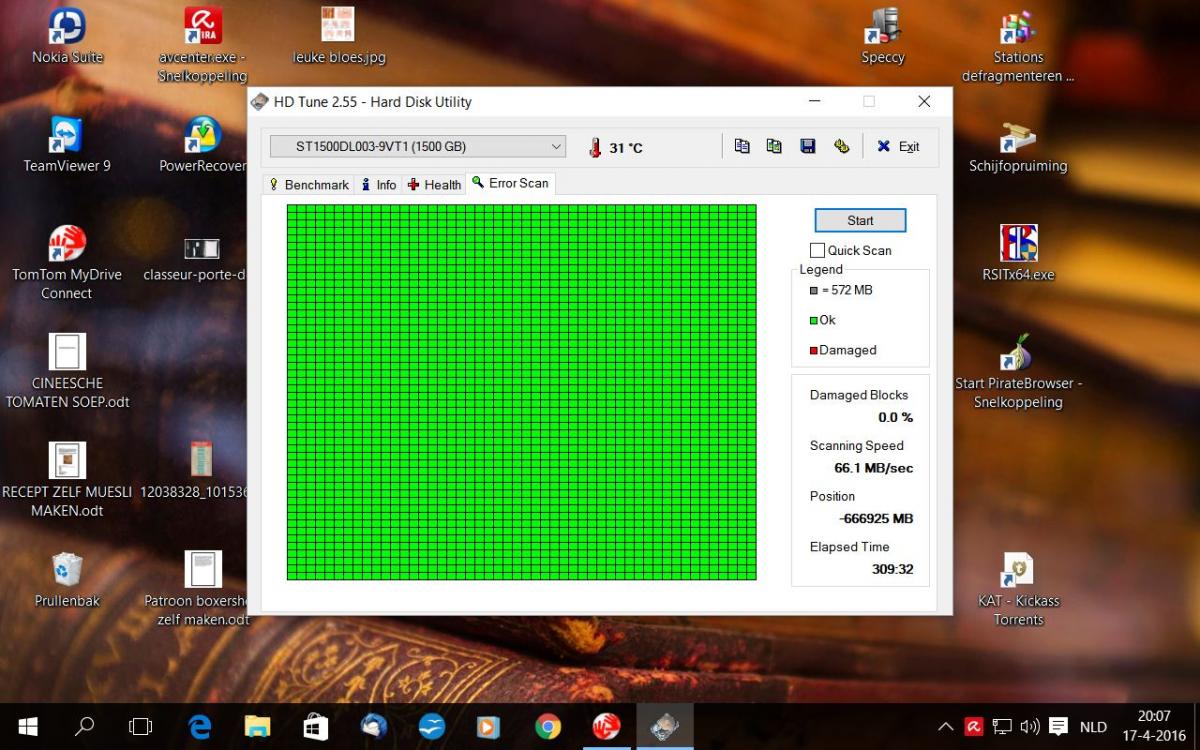Switch to the Benchmark tab
This screenshot has height=750, width=1200.
pyautogui.click(x=308, y=185)
